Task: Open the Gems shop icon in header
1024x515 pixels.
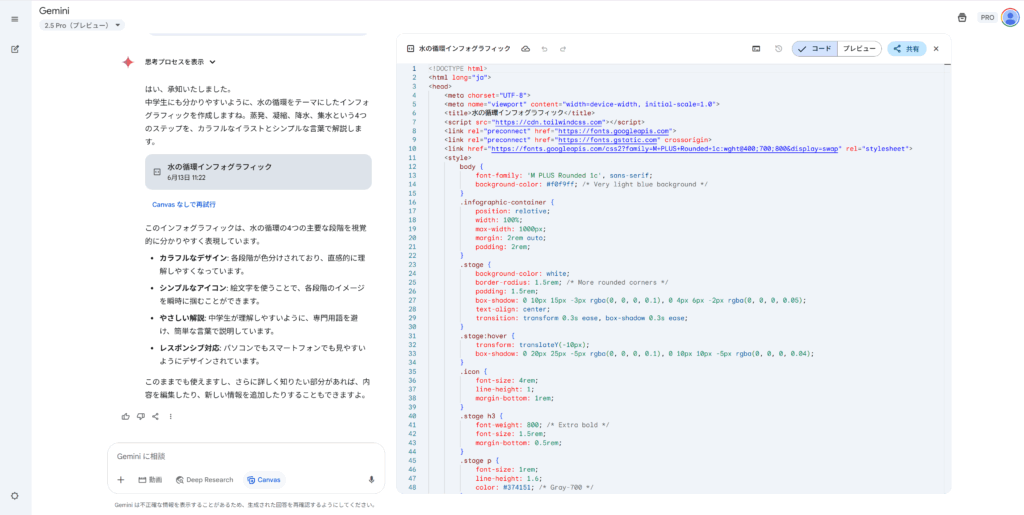Action: (x=962, y=18)
